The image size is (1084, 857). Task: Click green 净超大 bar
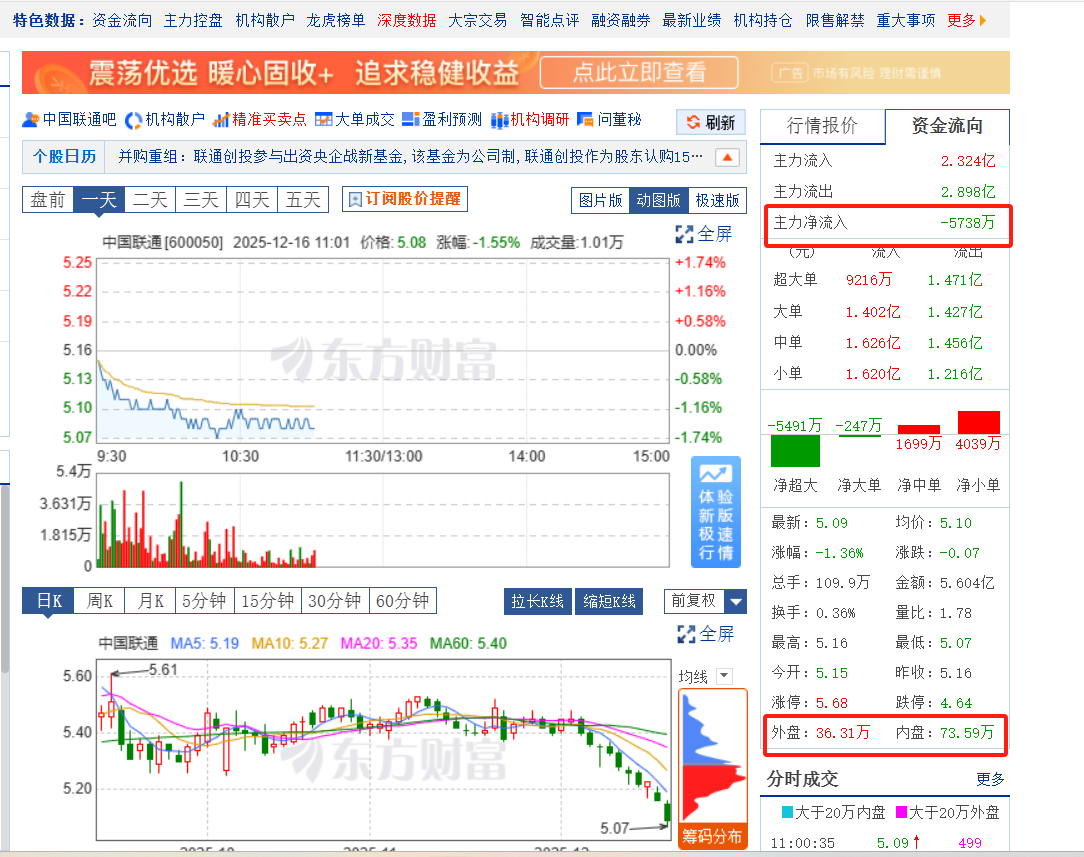tap(795, 451)
